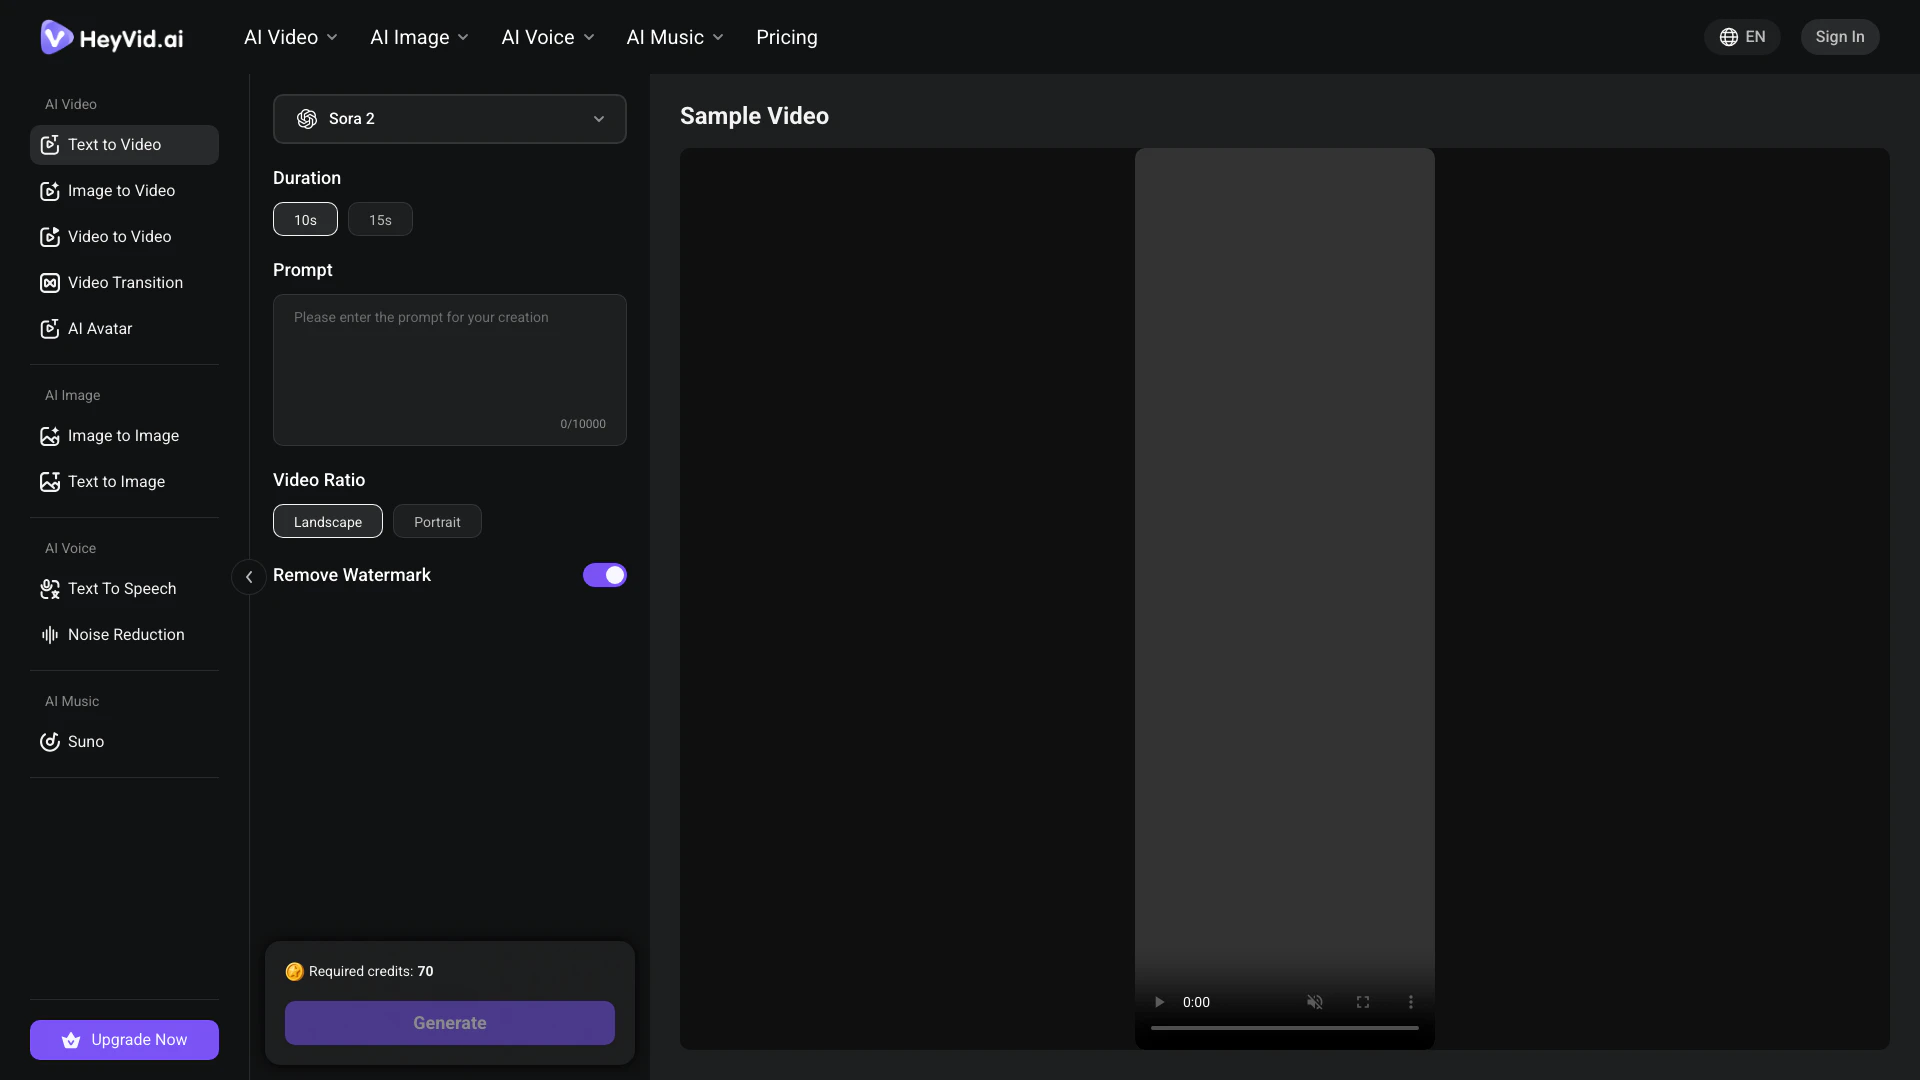The height and width of the screenshot is (1080, 1920).
Task: Enter fullscreen on sample video
Action: coord(1363,1002)
